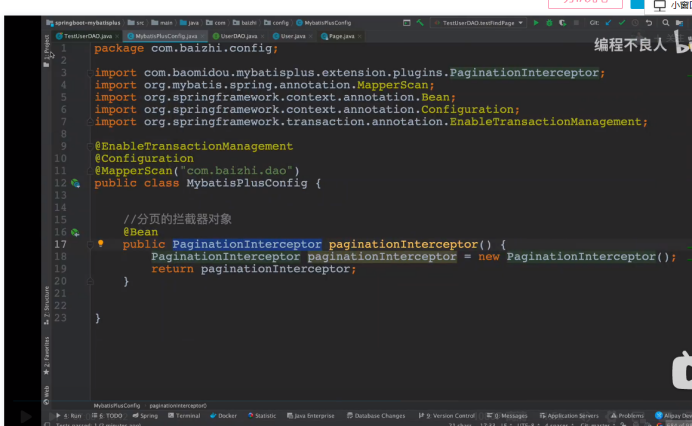Open the 6: TODO tool window
The height and width of the screenshot is (426, 692).
coord(107,415)
